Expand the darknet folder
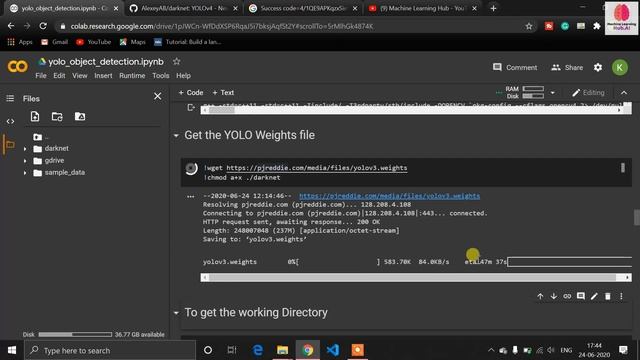 (x=25, y=149)
